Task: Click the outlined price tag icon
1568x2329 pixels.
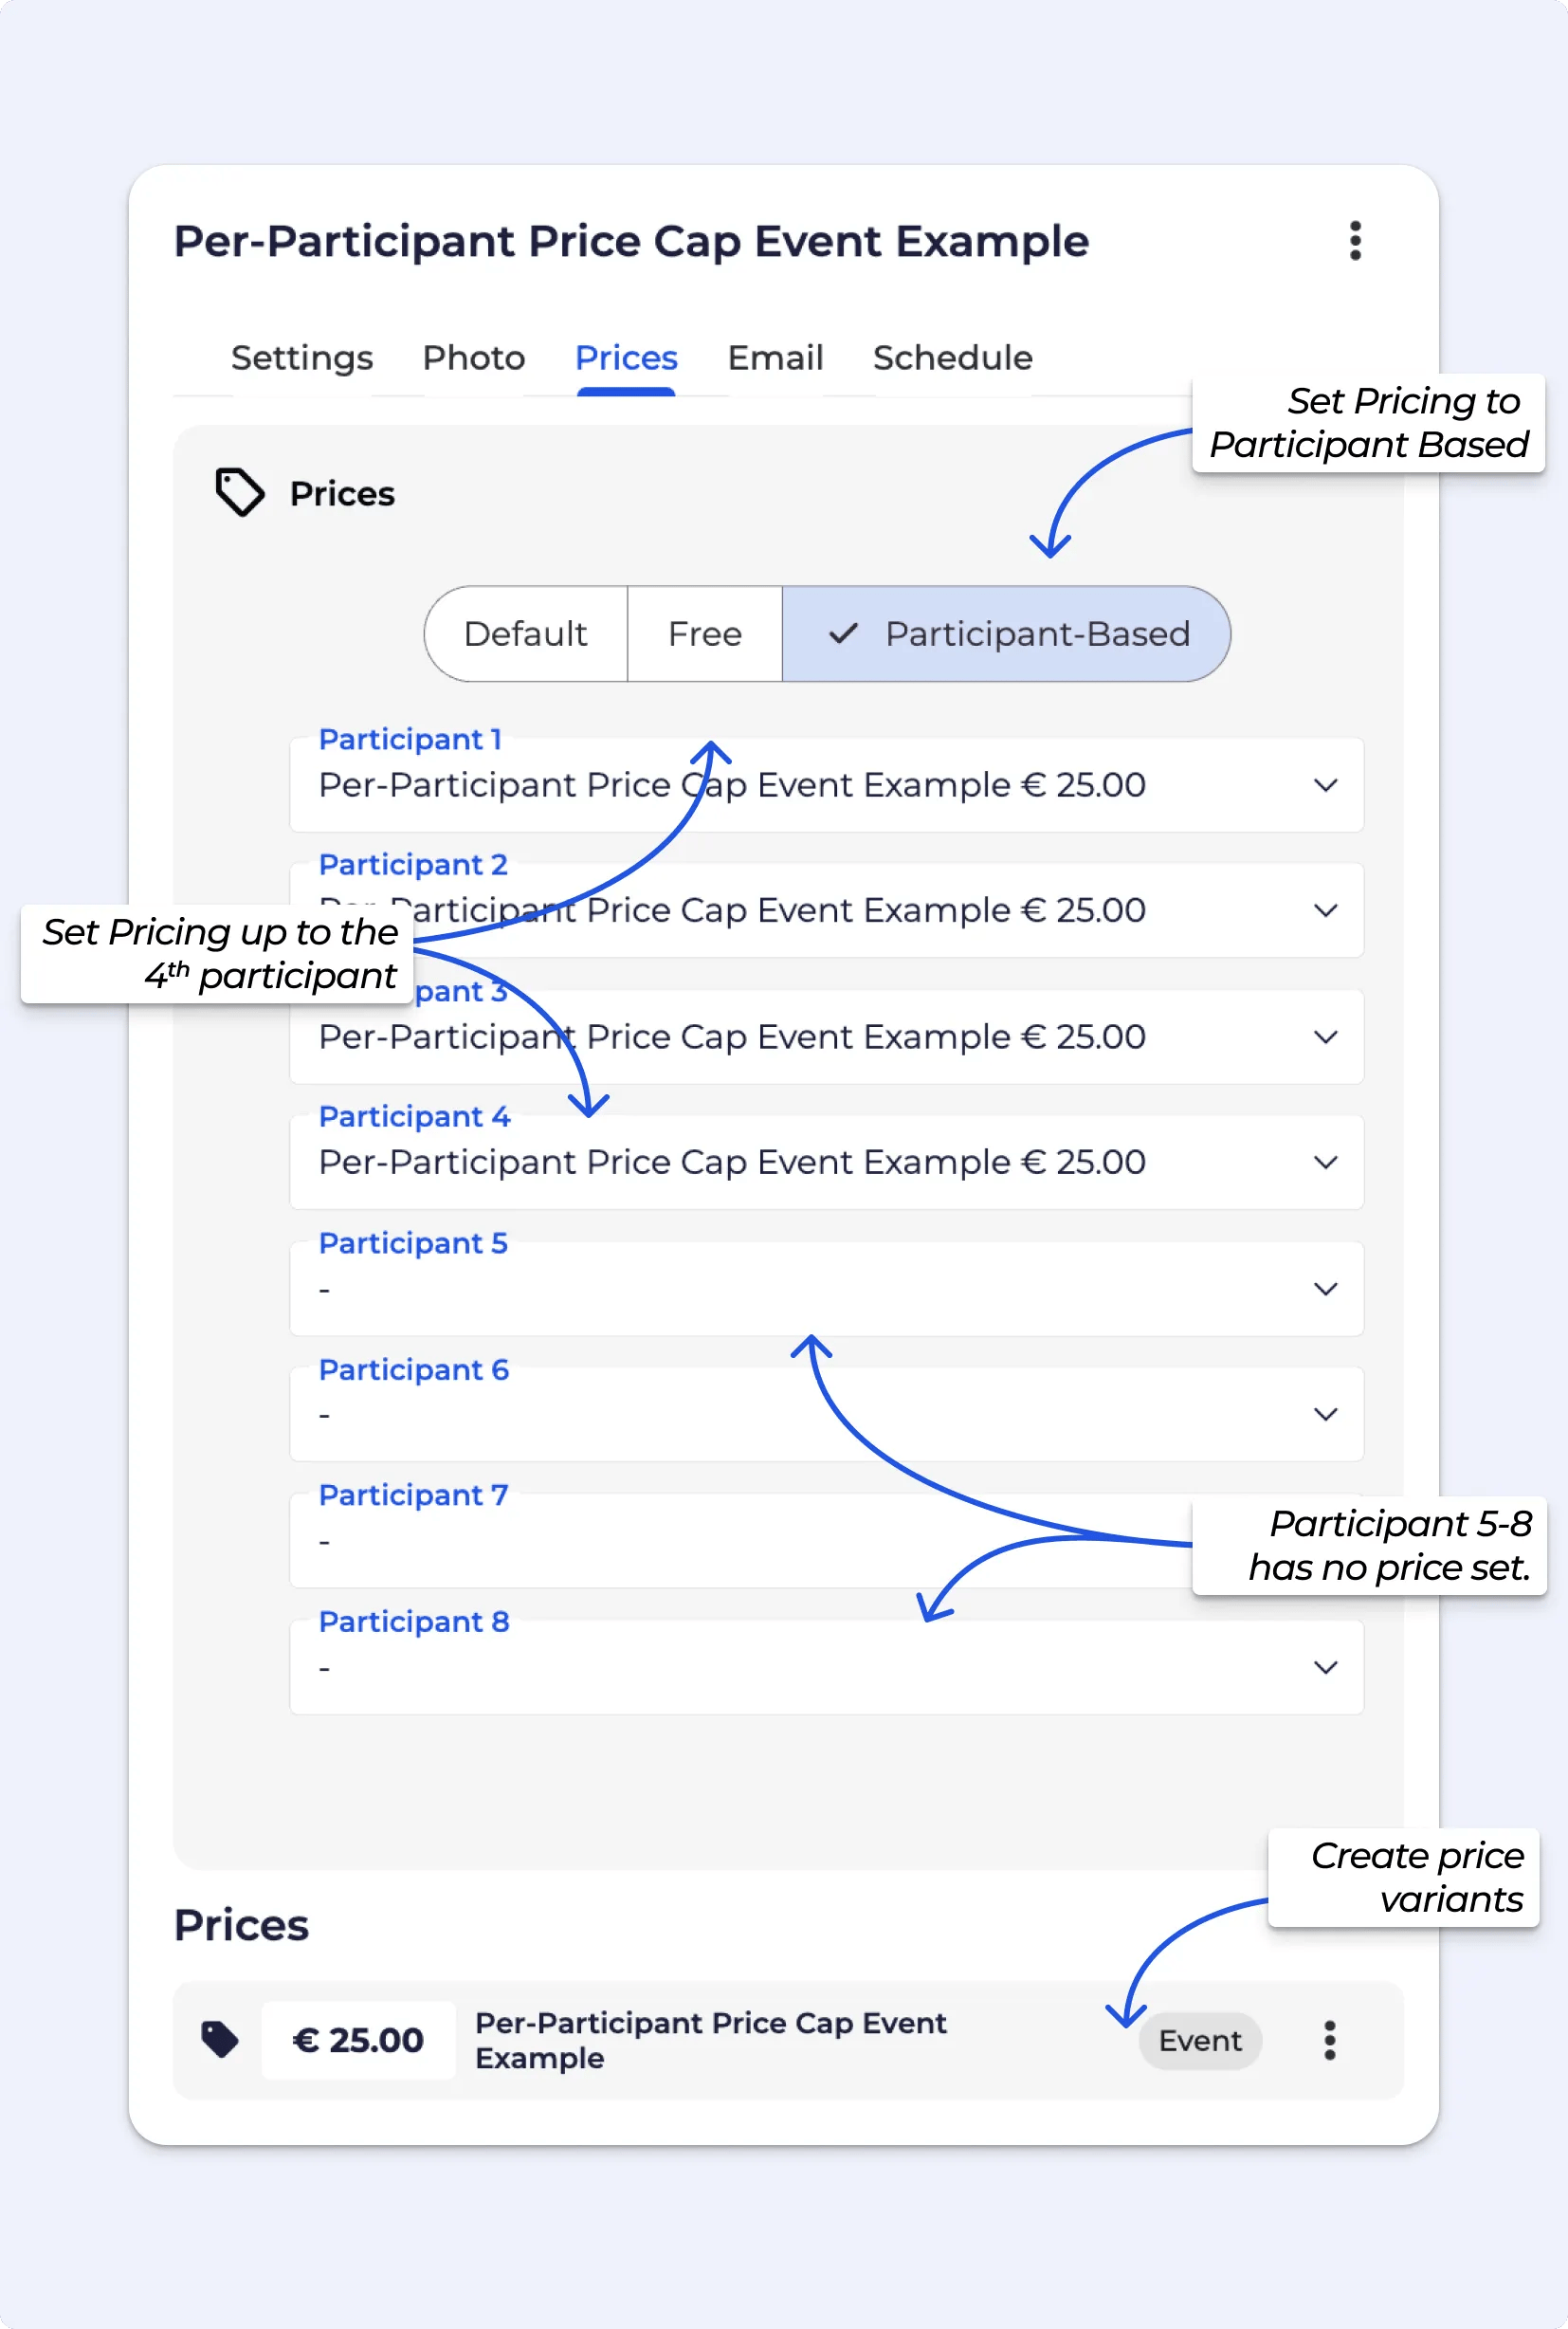Action: 239,492
